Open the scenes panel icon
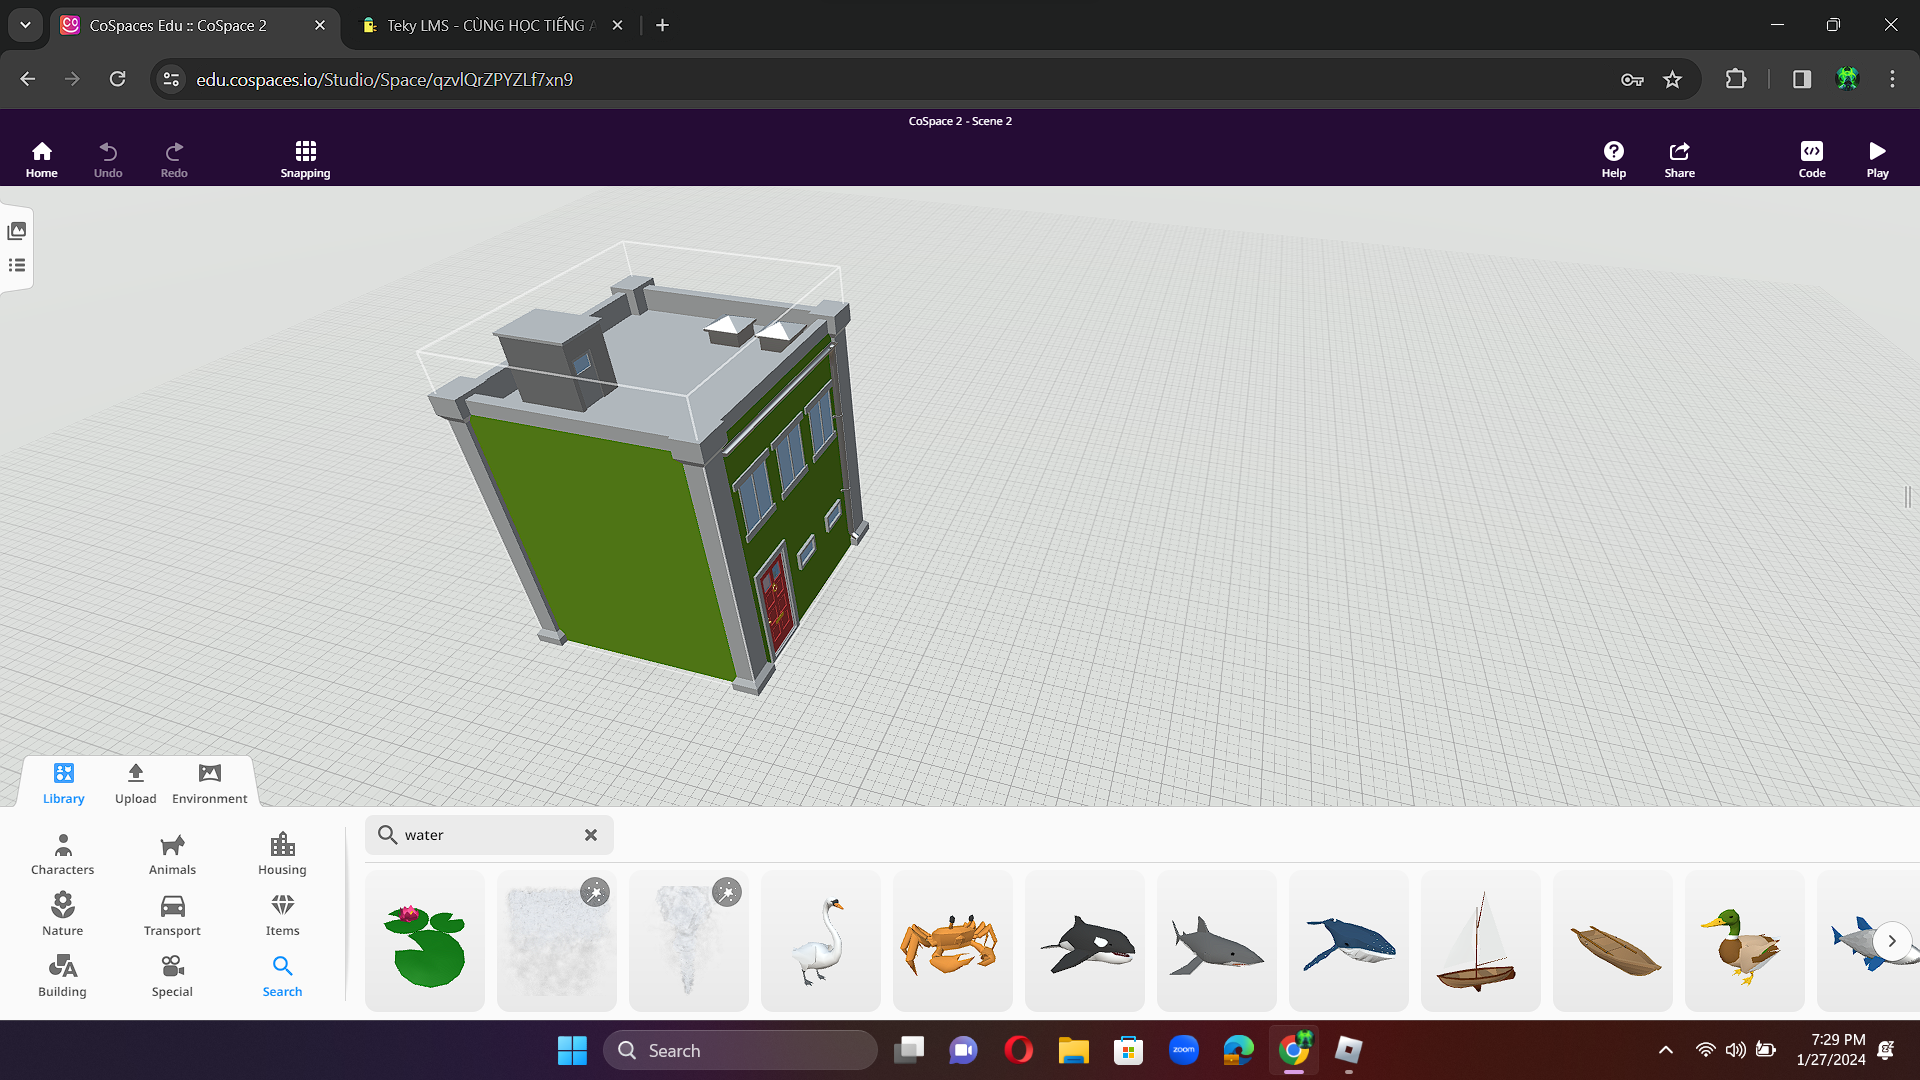Image resolution: width=1920 pixels, height=1080 pixels. point(17,231)
